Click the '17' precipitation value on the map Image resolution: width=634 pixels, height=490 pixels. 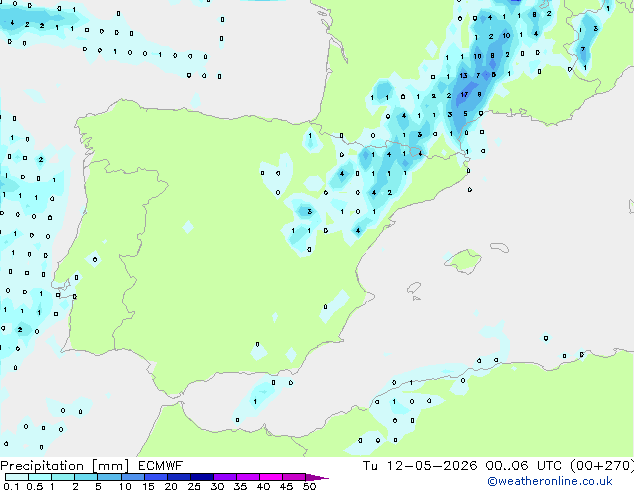click(x=464, y=95)
